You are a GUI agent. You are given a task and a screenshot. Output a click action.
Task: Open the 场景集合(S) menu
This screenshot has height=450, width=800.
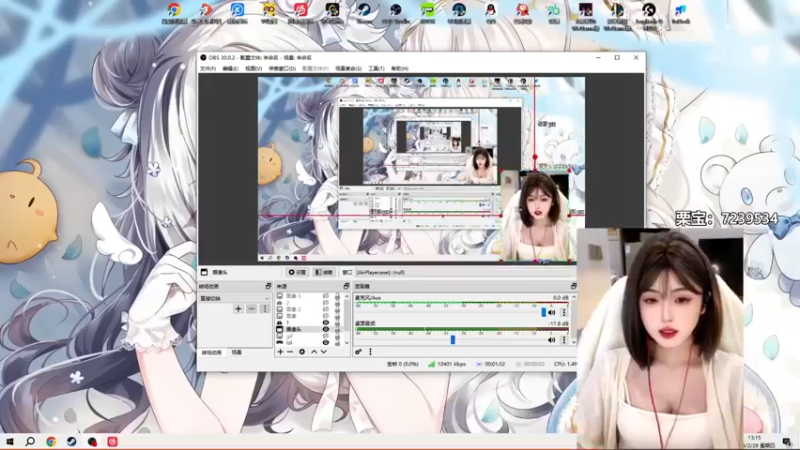pos(348,68)
